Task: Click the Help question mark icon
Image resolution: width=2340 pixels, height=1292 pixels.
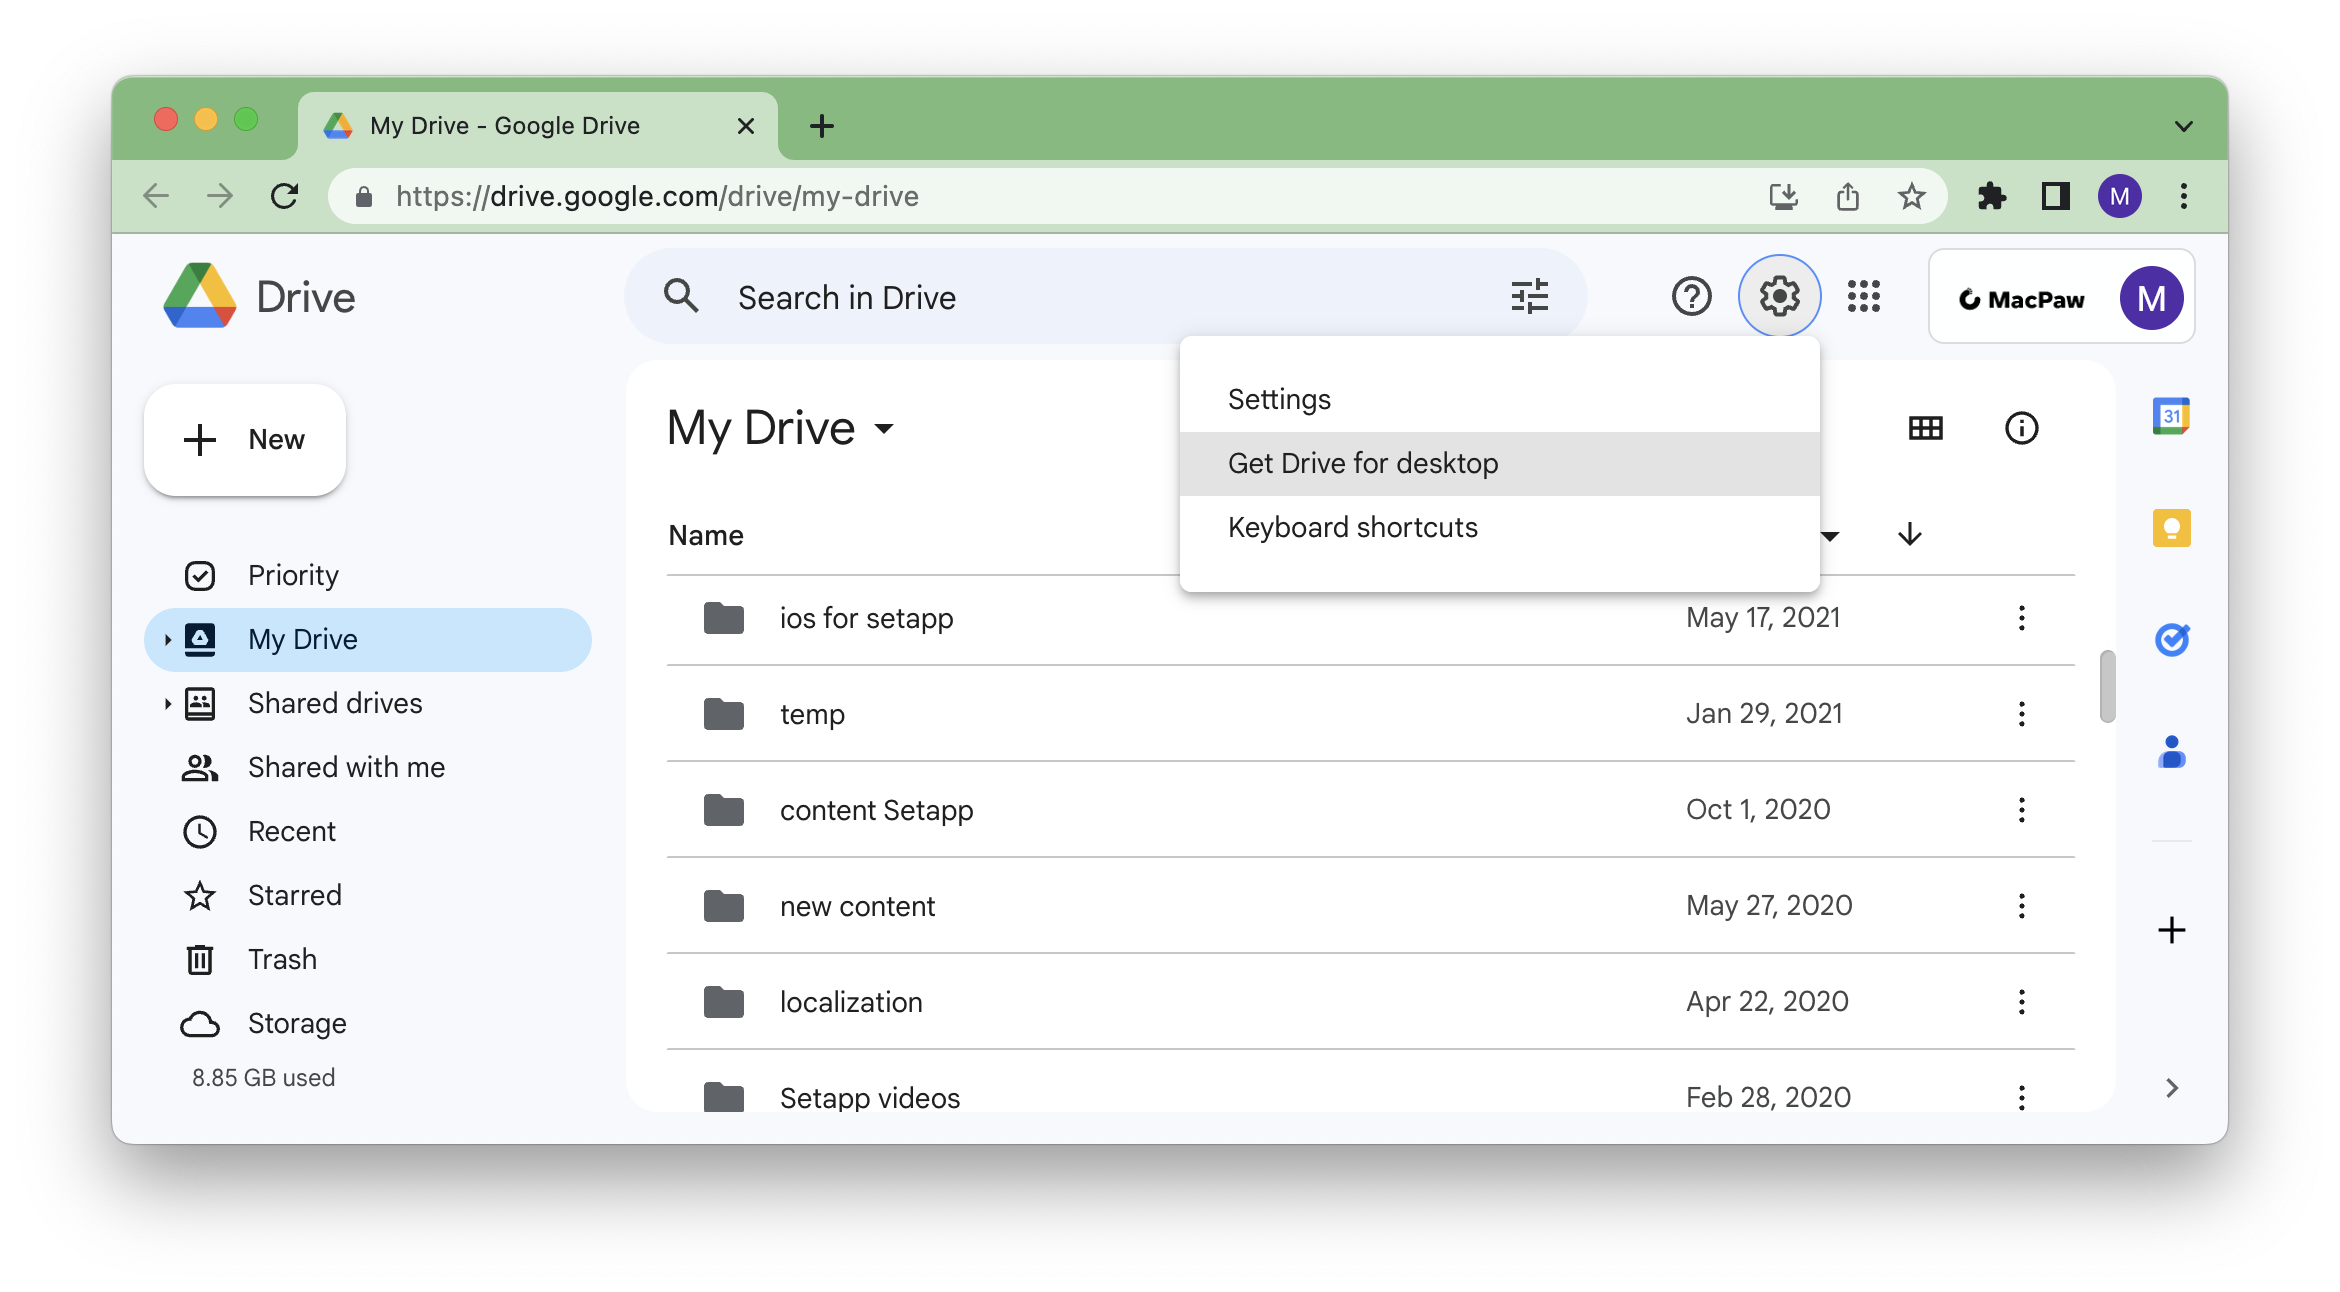Action: pyautogui.click(x=1691, y=297)
